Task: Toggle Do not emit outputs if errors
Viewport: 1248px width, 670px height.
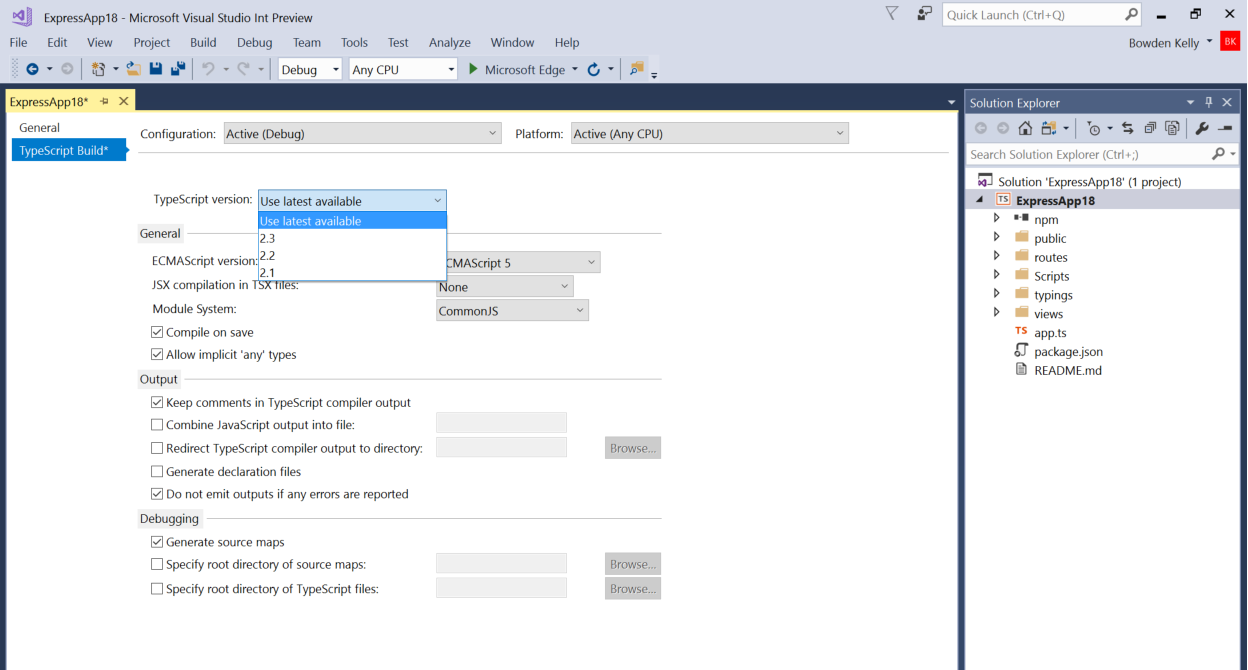Action: coord(157,494)
